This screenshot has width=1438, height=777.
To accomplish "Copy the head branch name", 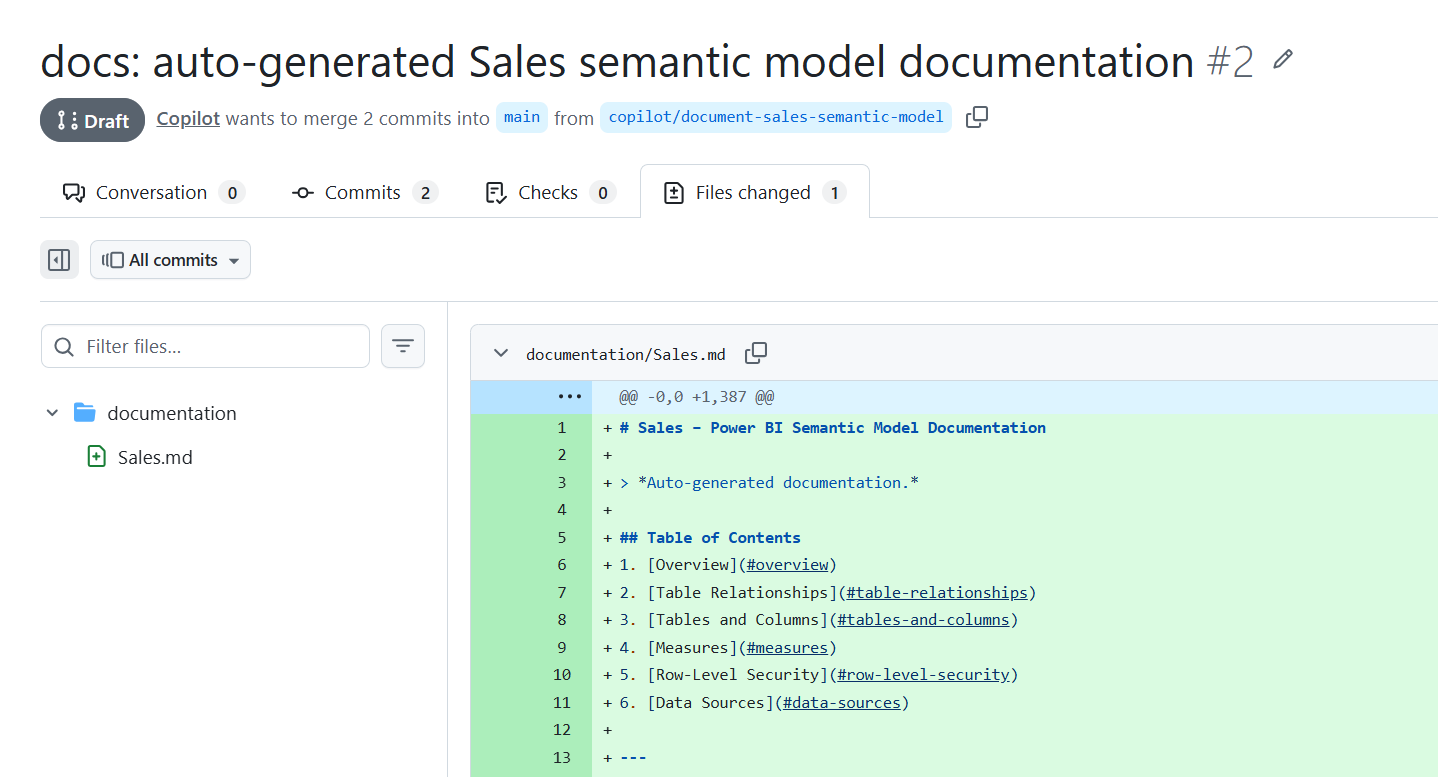I will [977, 118].
